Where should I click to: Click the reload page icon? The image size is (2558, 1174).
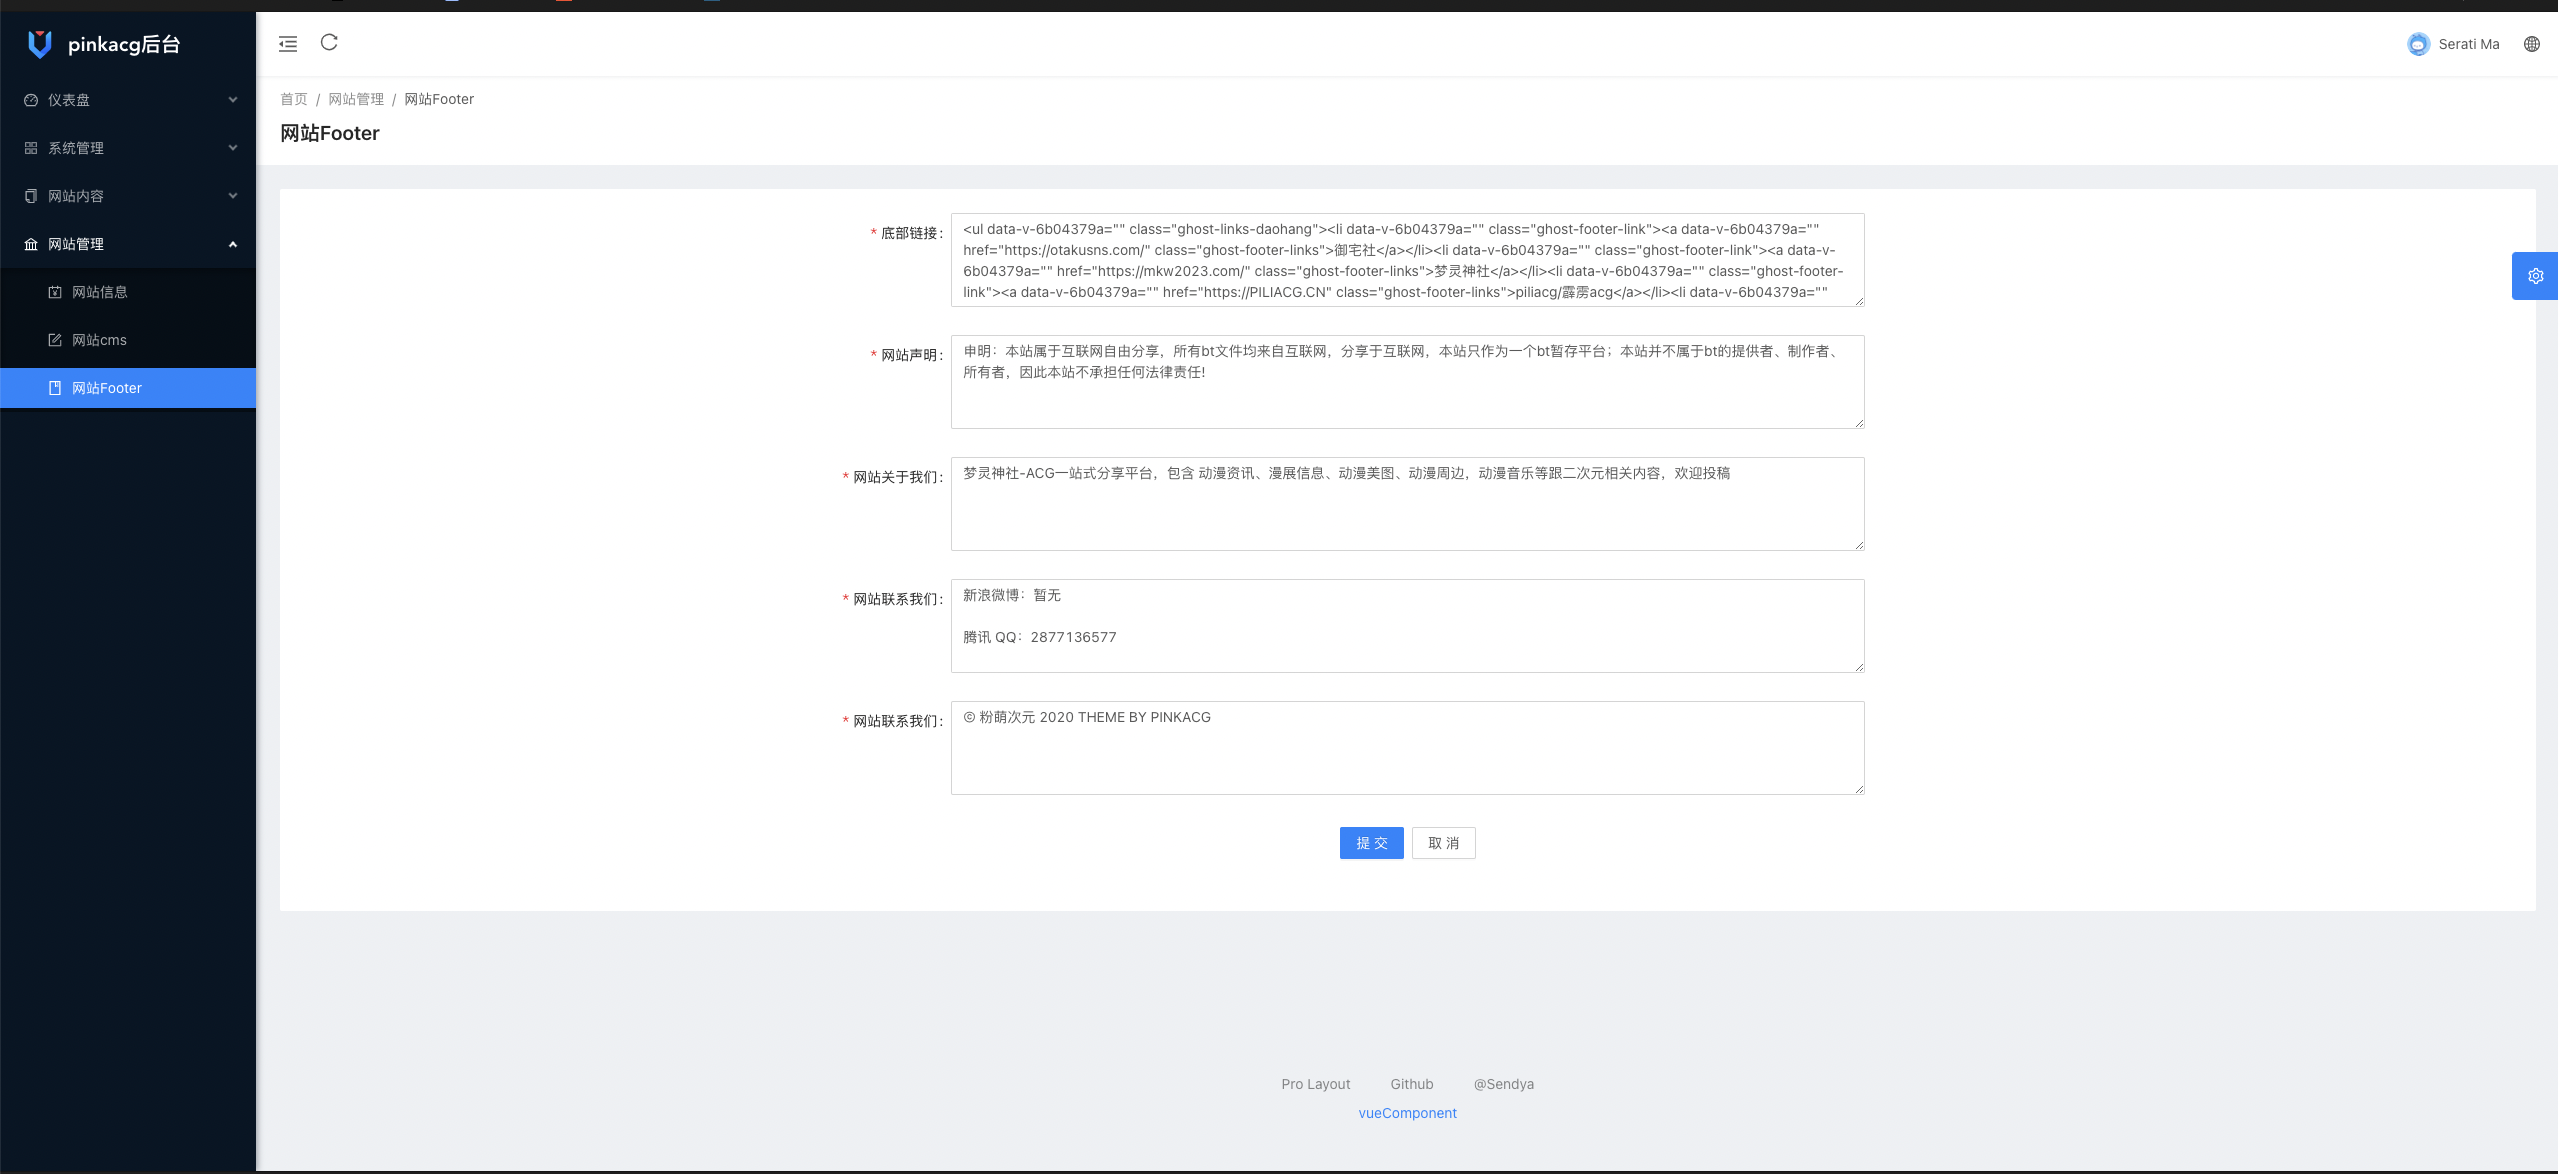tap(329, 42)
